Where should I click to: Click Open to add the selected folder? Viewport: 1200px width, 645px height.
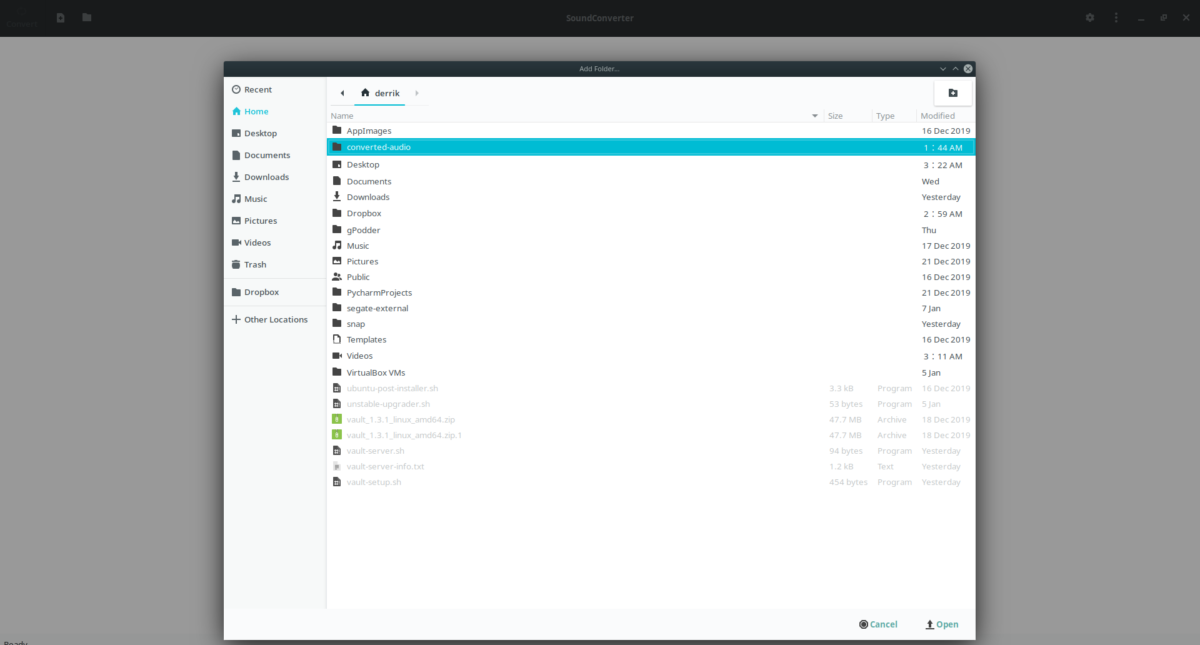pyautogui.click(x=941, y=623)
